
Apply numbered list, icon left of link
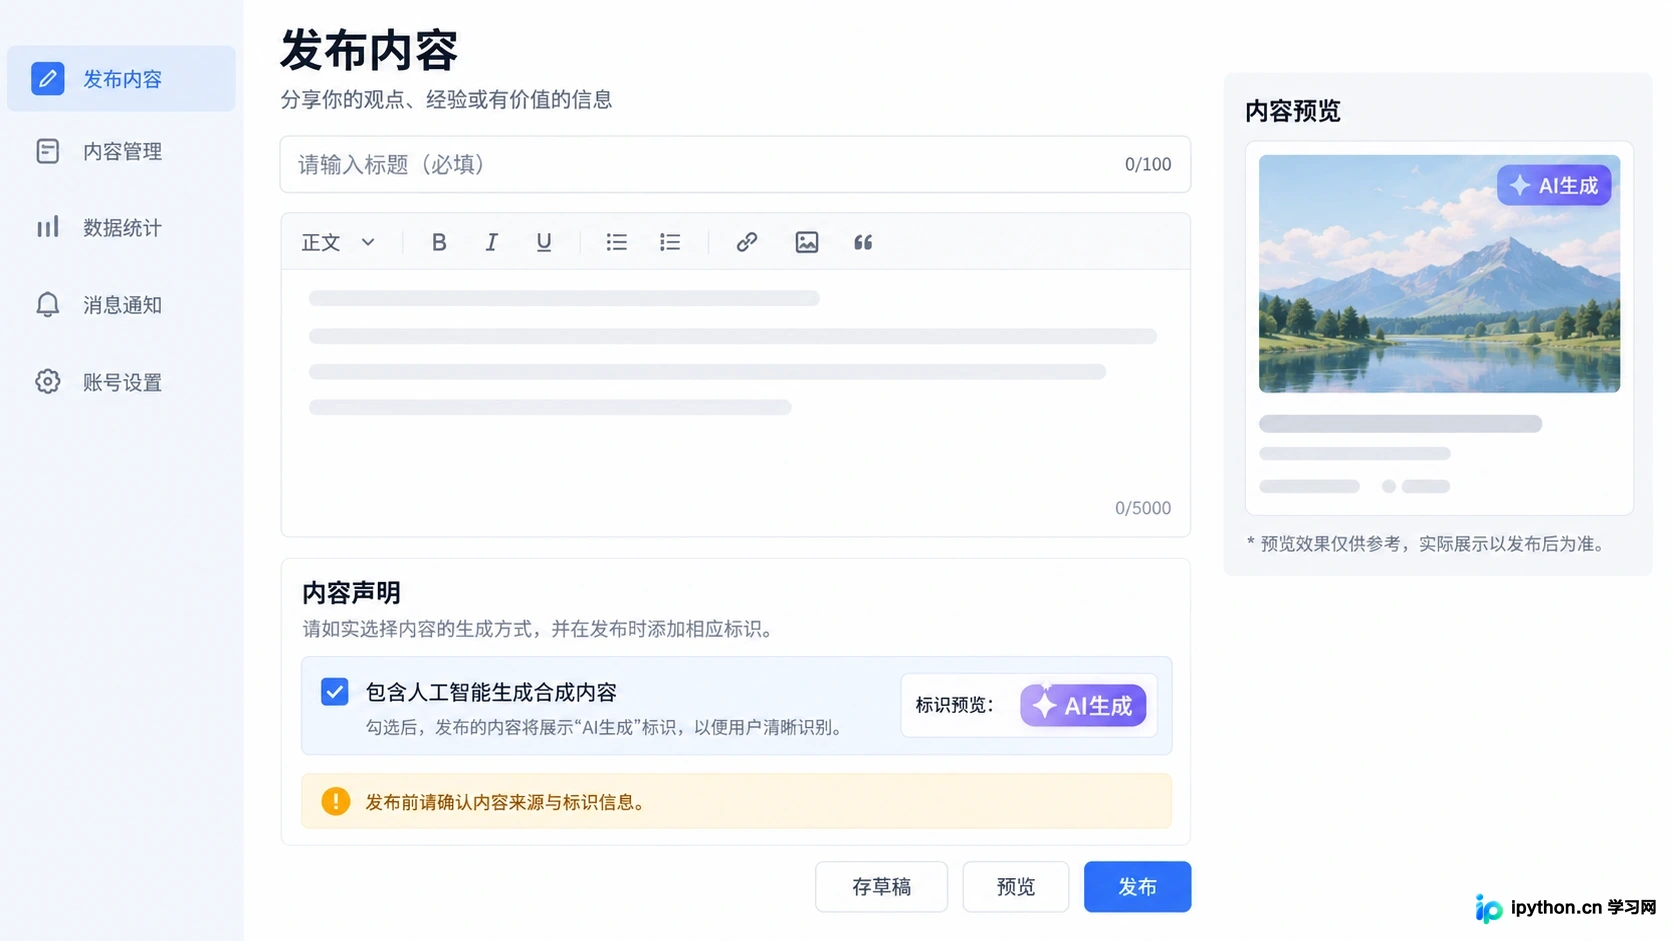click(670, 242)
